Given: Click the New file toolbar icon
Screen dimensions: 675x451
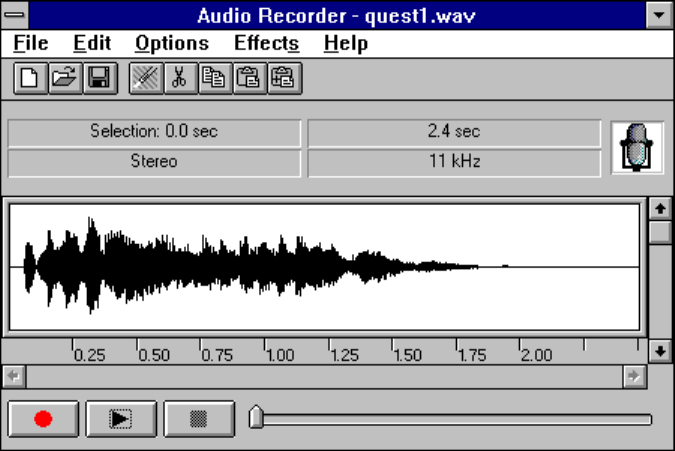Looking at the screenshot, I should (x=30, y=78).
